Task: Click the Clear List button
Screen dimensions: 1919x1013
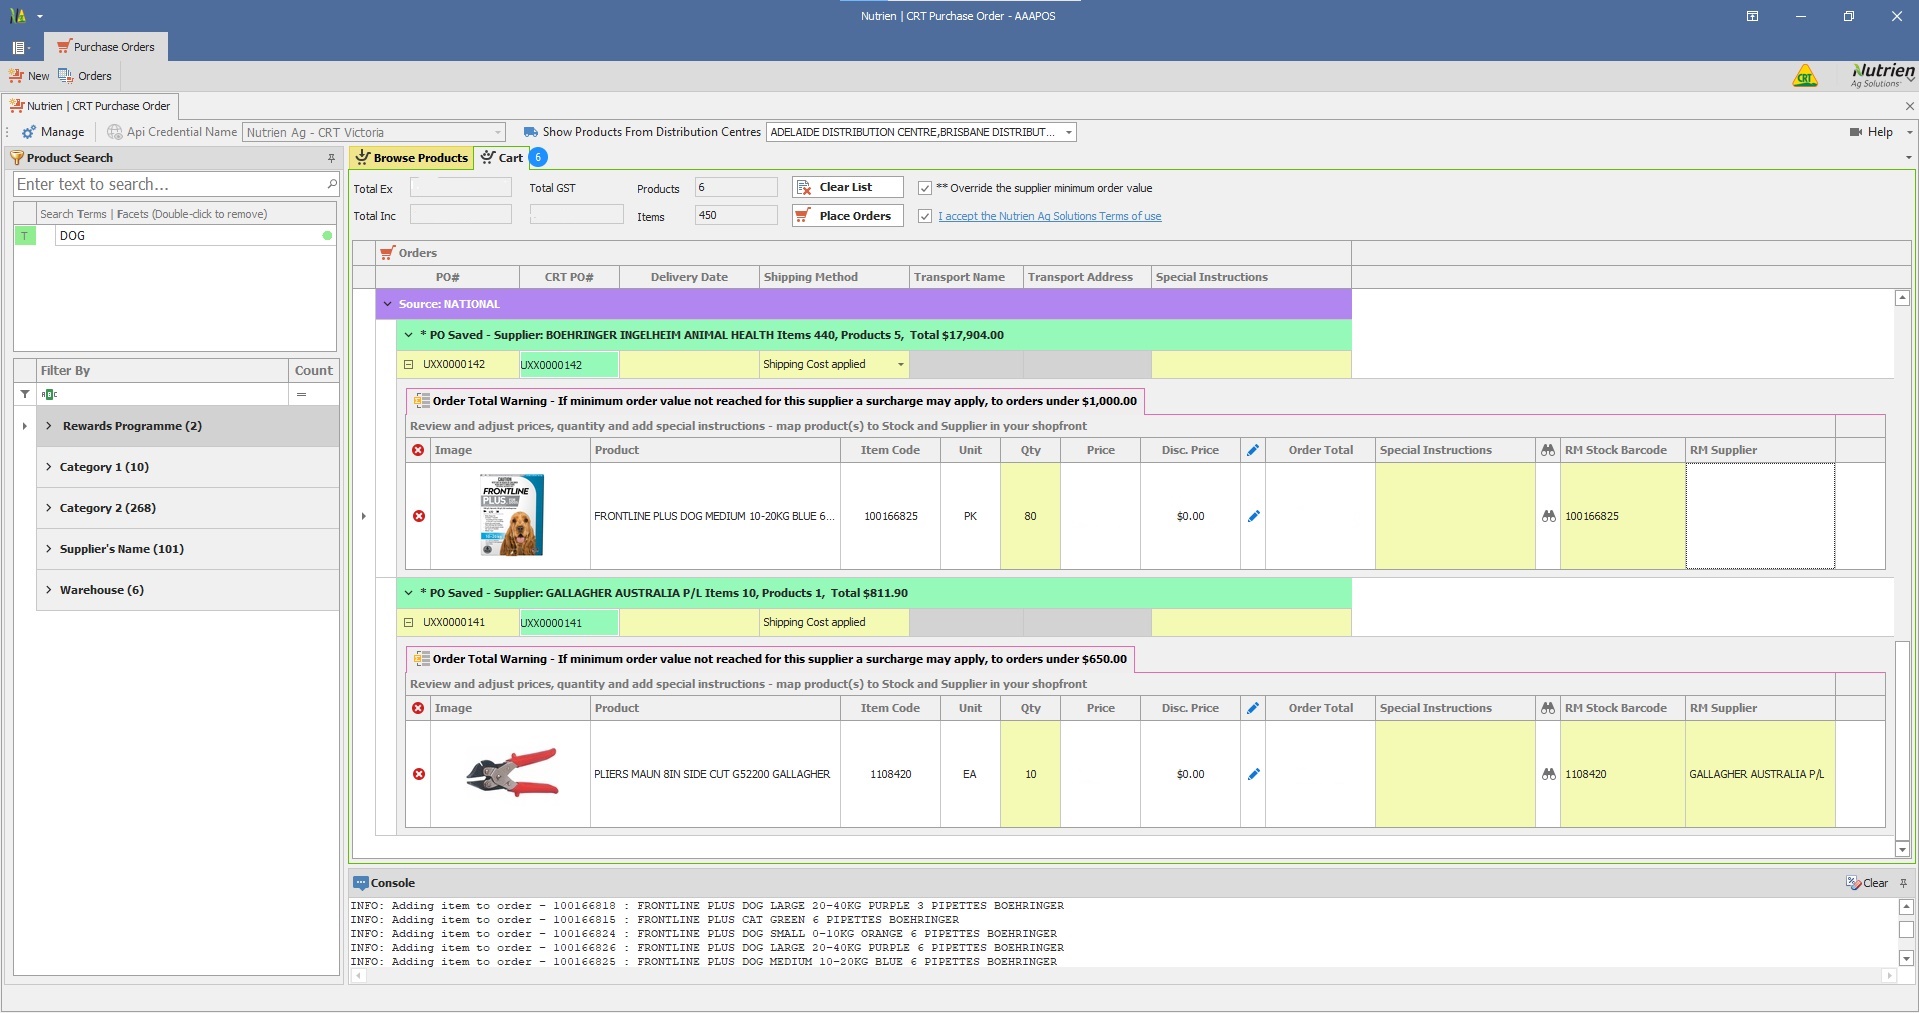Action: pos(847,187)
